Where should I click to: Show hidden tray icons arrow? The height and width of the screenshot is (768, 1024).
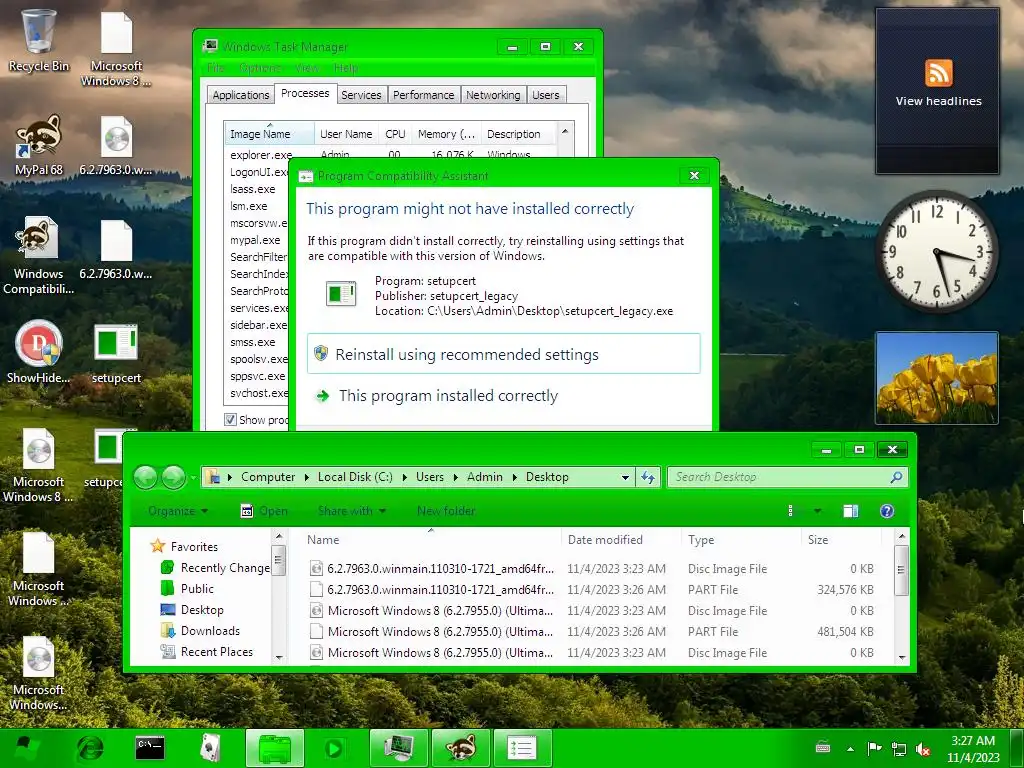tap(850, 749)
